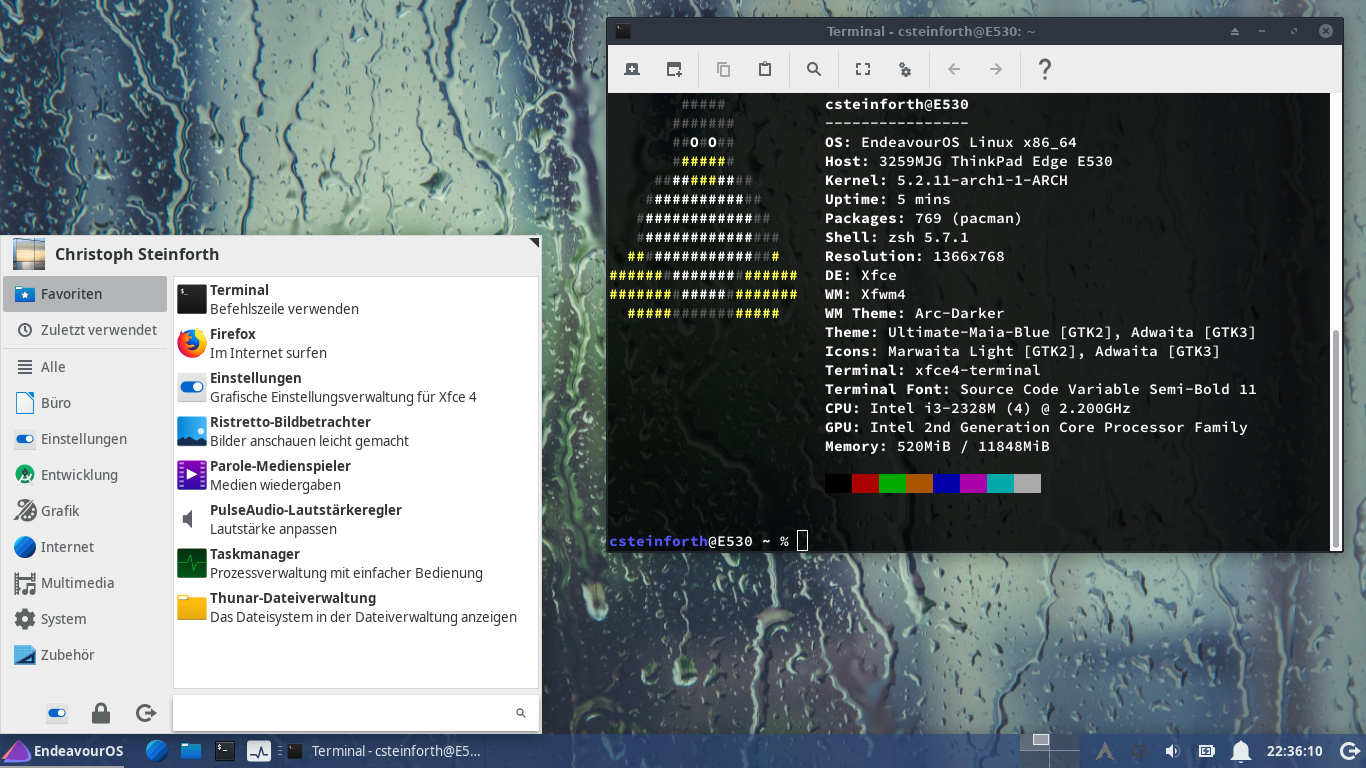
Task: Go to previous tab arrow in terminal
Action: click(x=954, y=69)
